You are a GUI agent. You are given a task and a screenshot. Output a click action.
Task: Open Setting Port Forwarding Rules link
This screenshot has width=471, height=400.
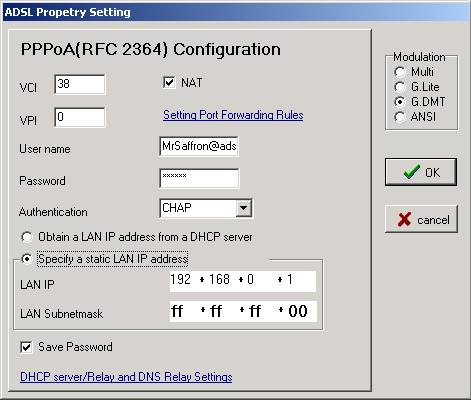(x=233, y=115)
